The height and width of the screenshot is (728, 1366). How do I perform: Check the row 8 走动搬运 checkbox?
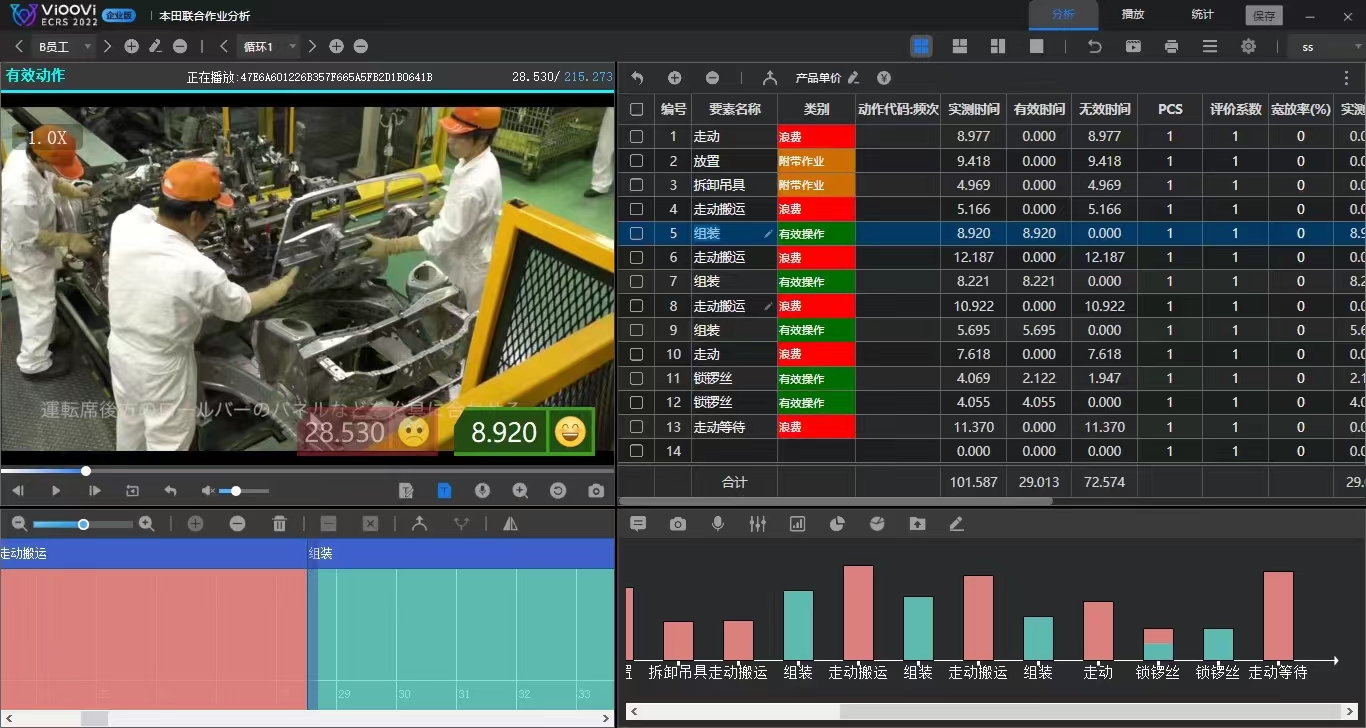click(637, 306)
